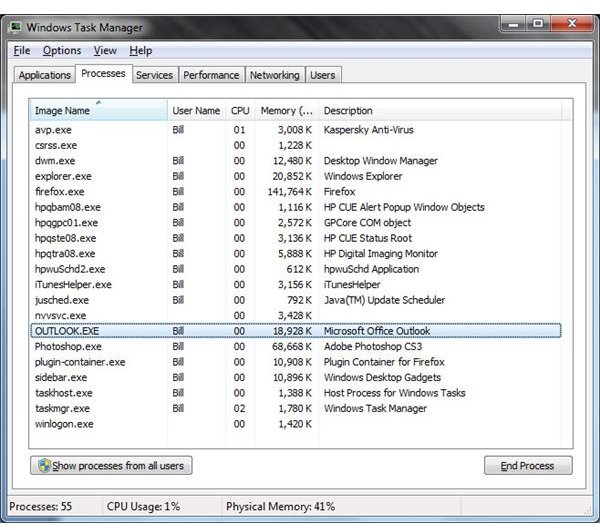Screen dimensions: 600x530
Task: Select the nvvsvc.exe process
Action: 295,316
